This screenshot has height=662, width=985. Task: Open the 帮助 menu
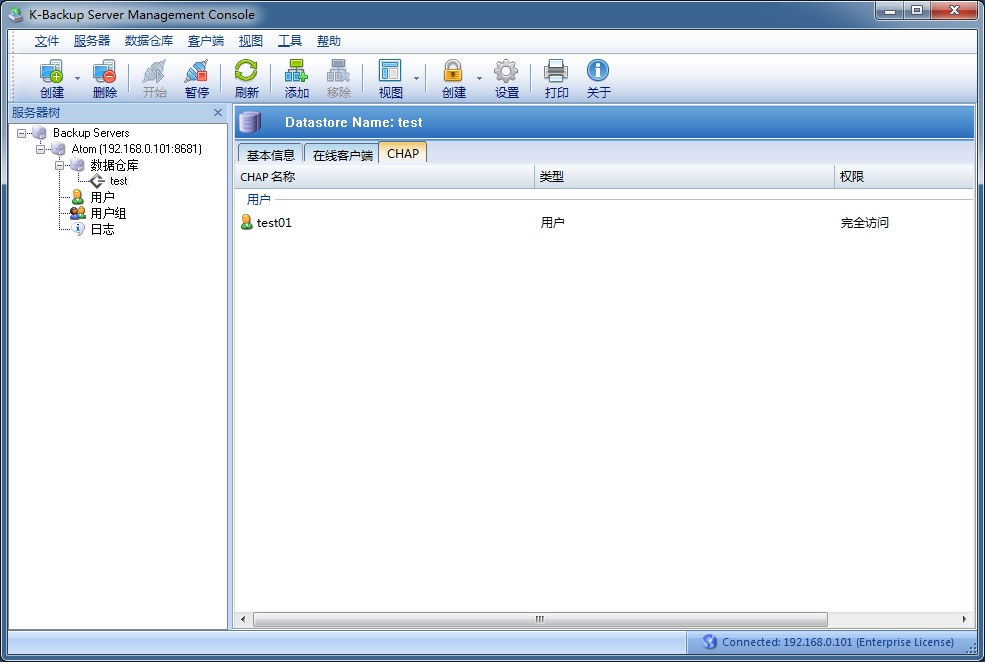(329, 41)
